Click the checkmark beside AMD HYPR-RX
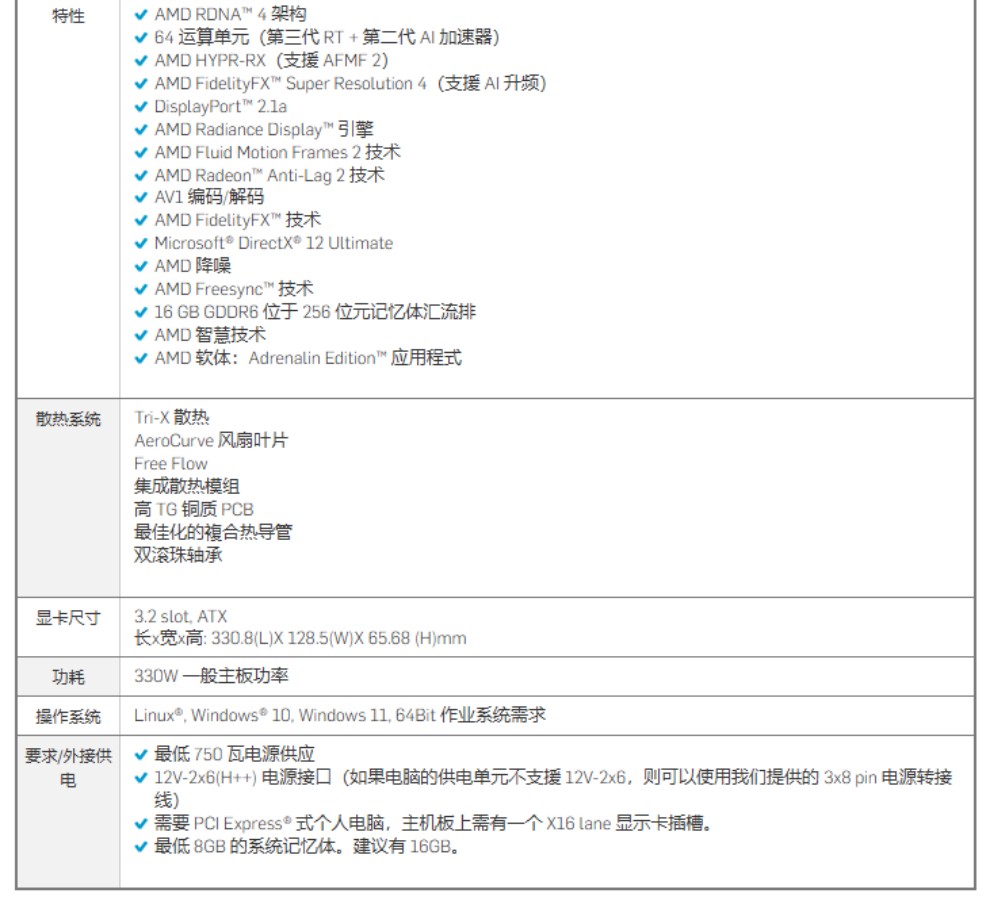This screenshot has width=990, height=897. click(141, 61)
